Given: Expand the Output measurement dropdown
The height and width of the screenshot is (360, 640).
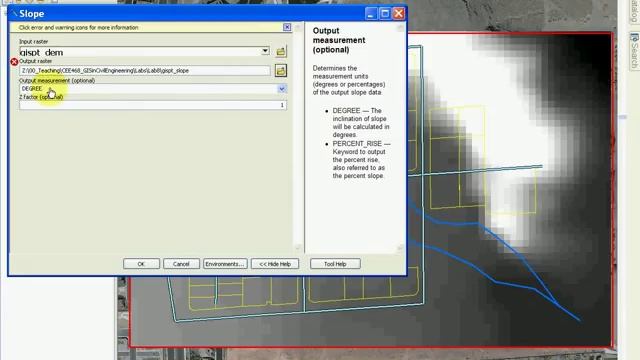Looking at the screenshot, I should [x=282, y=89].
